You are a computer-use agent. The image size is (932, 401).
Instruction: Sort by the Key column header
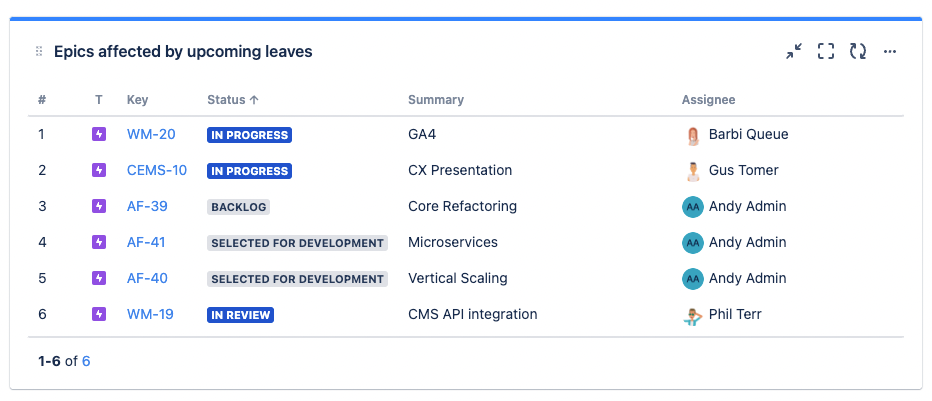tap(137, 100)
